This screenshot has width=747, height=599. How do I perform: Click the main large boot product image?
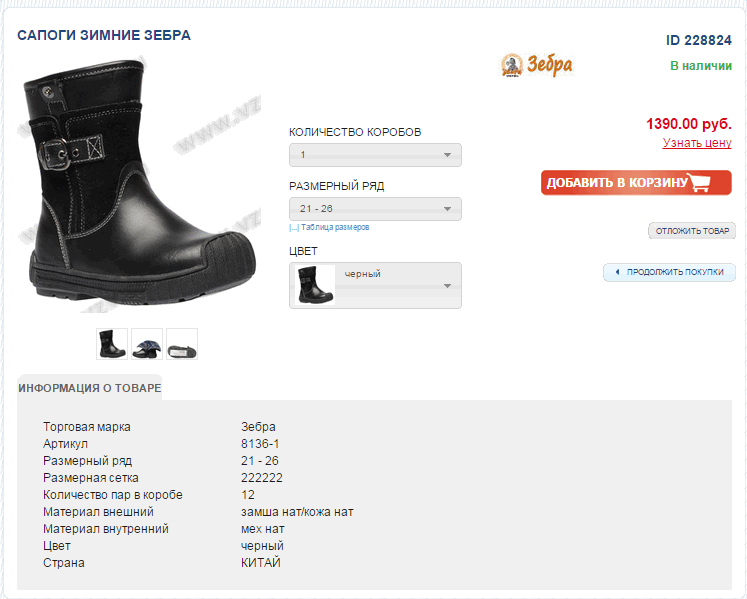point(139,184)
